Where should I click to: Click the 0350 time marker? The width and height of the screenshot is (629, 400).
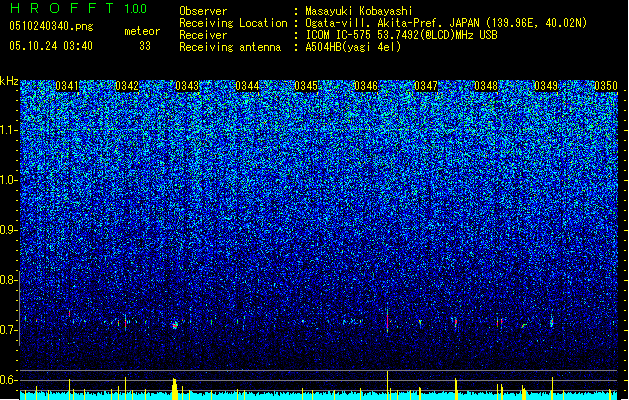pos(606,86)
